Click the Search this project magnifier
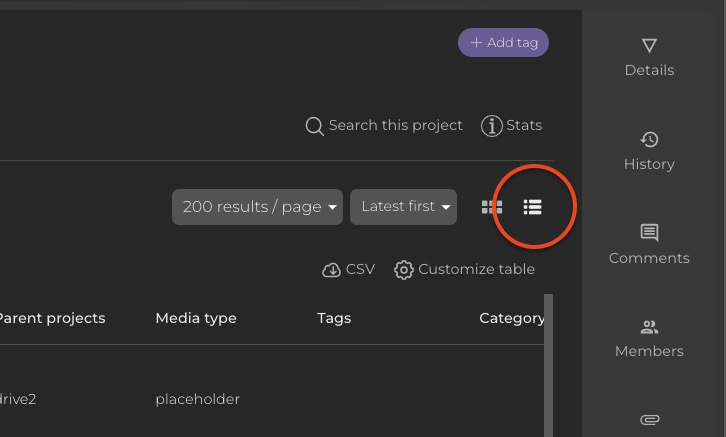The width and height of the screenshot is (726, 437). pos(315,126)
